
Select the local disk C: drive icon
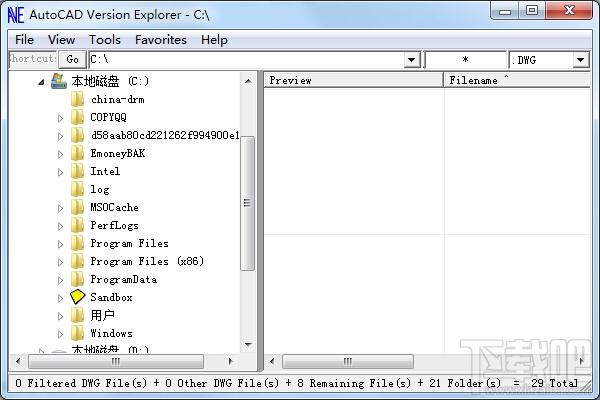point(59,81)
